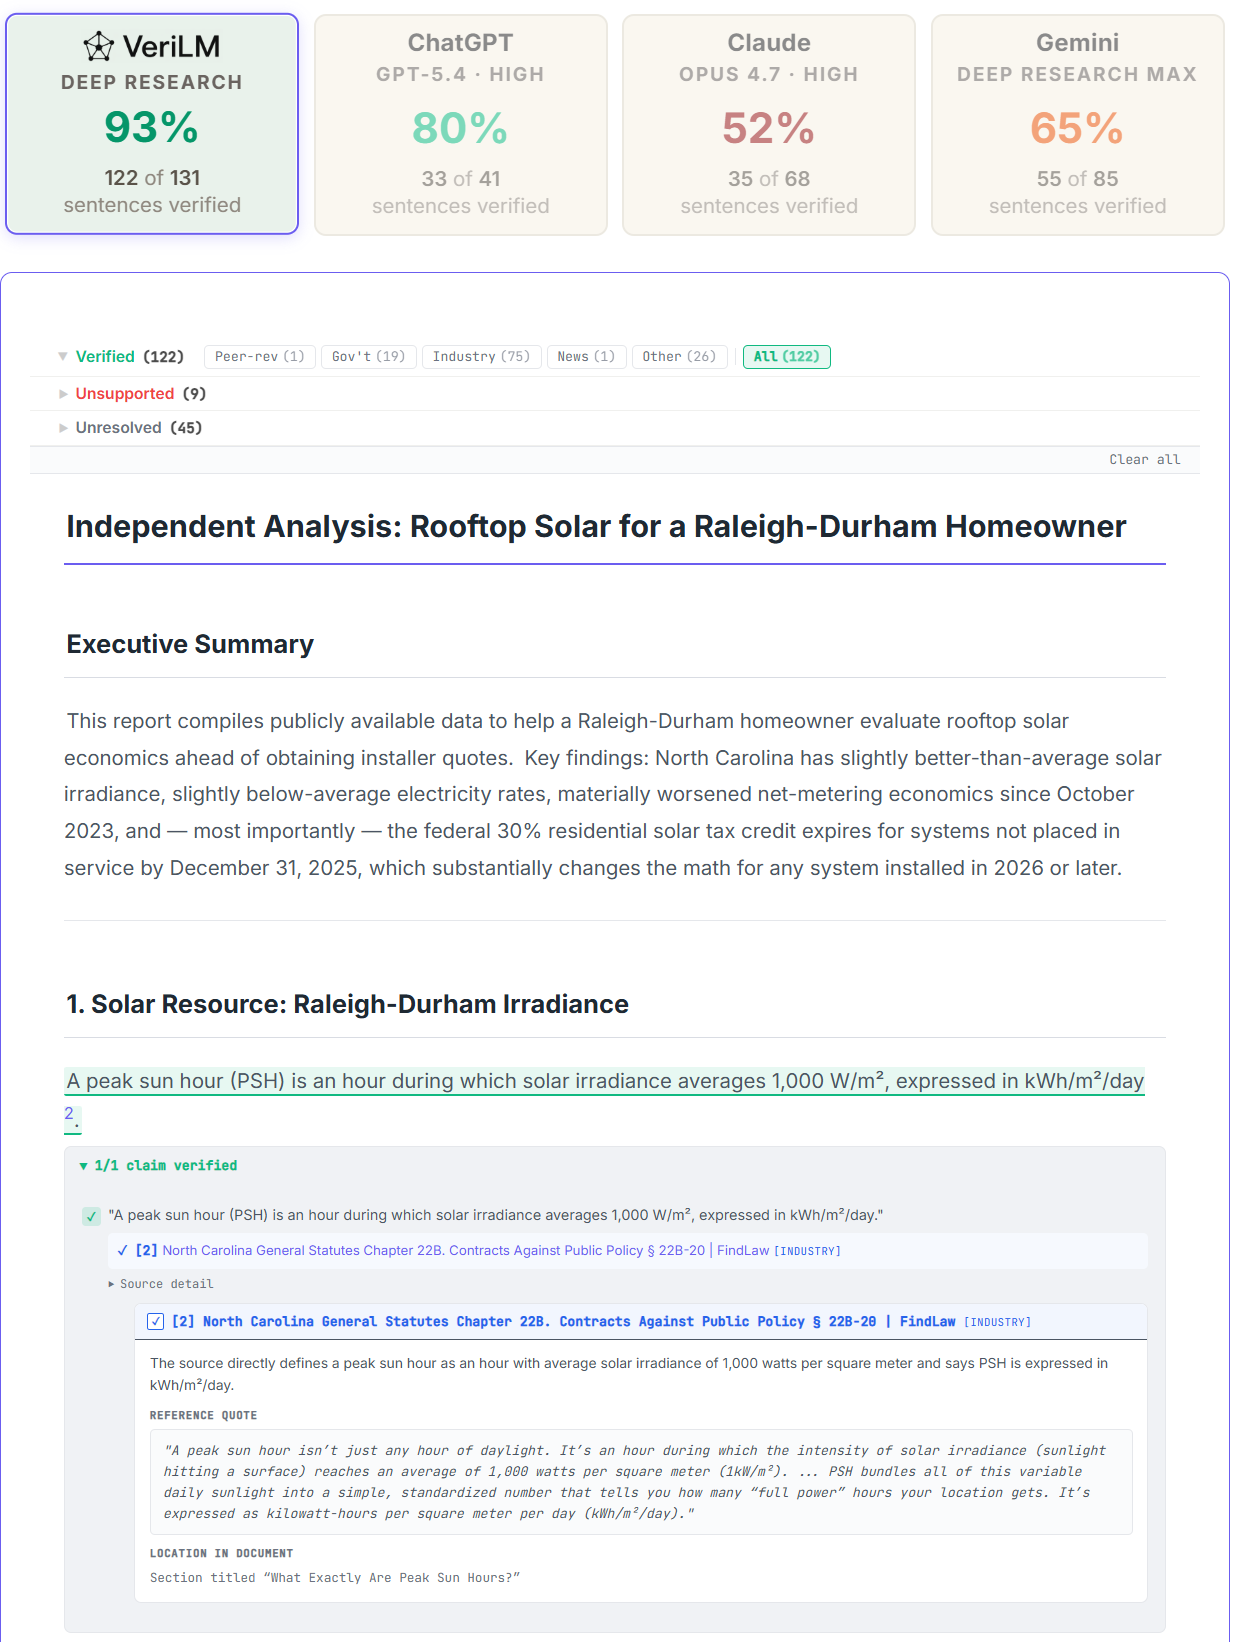
Task: Click the Solar Resource: Raleigh-Durham Irradiance heading
Action: tap(347, 1004)
